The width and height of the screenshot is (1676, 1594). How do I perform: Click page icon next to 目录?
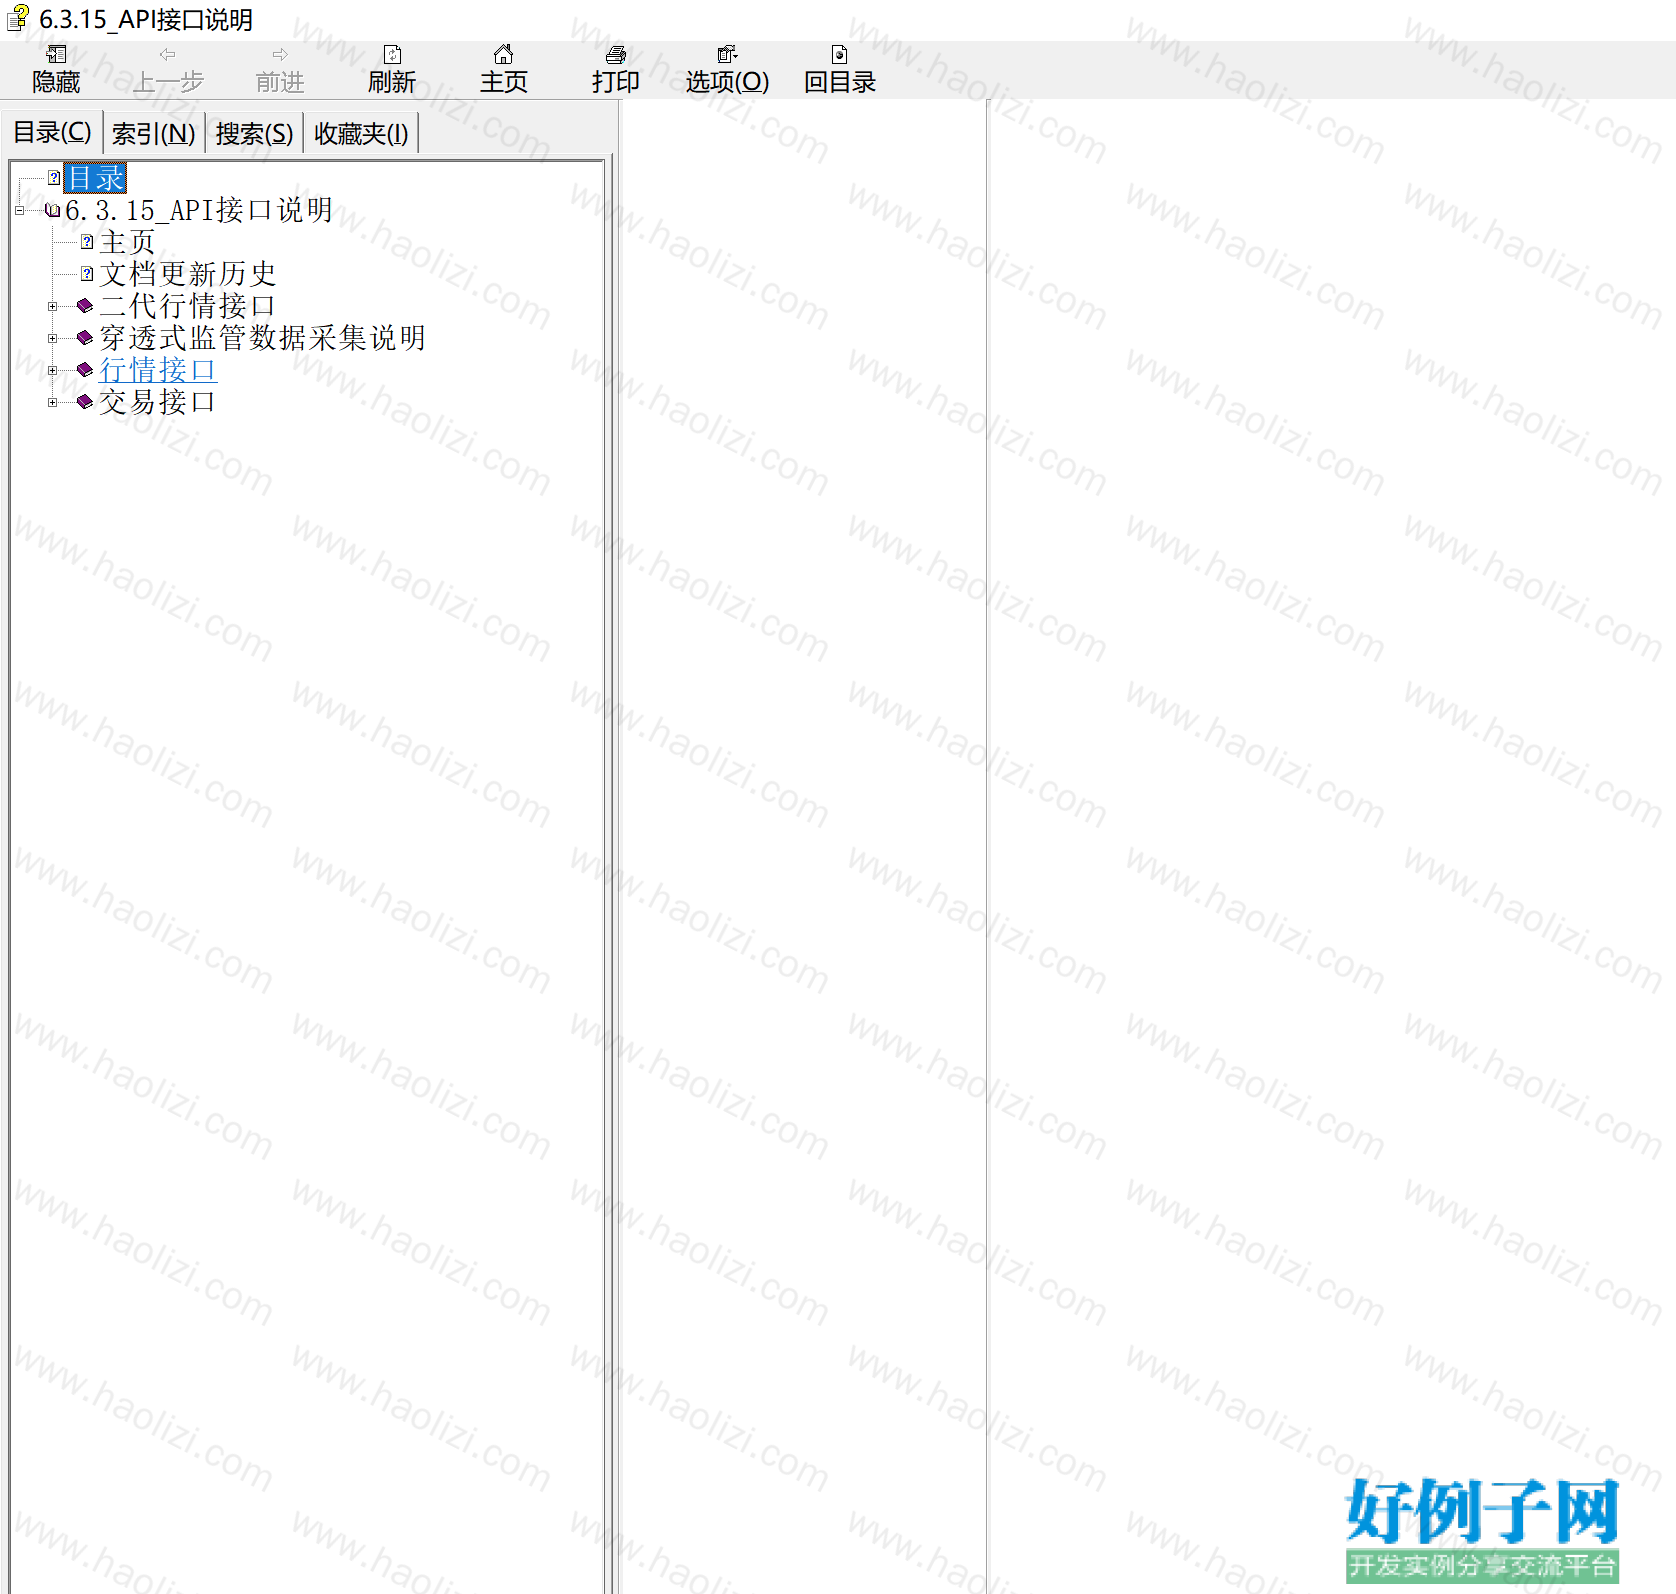[54, 178]
